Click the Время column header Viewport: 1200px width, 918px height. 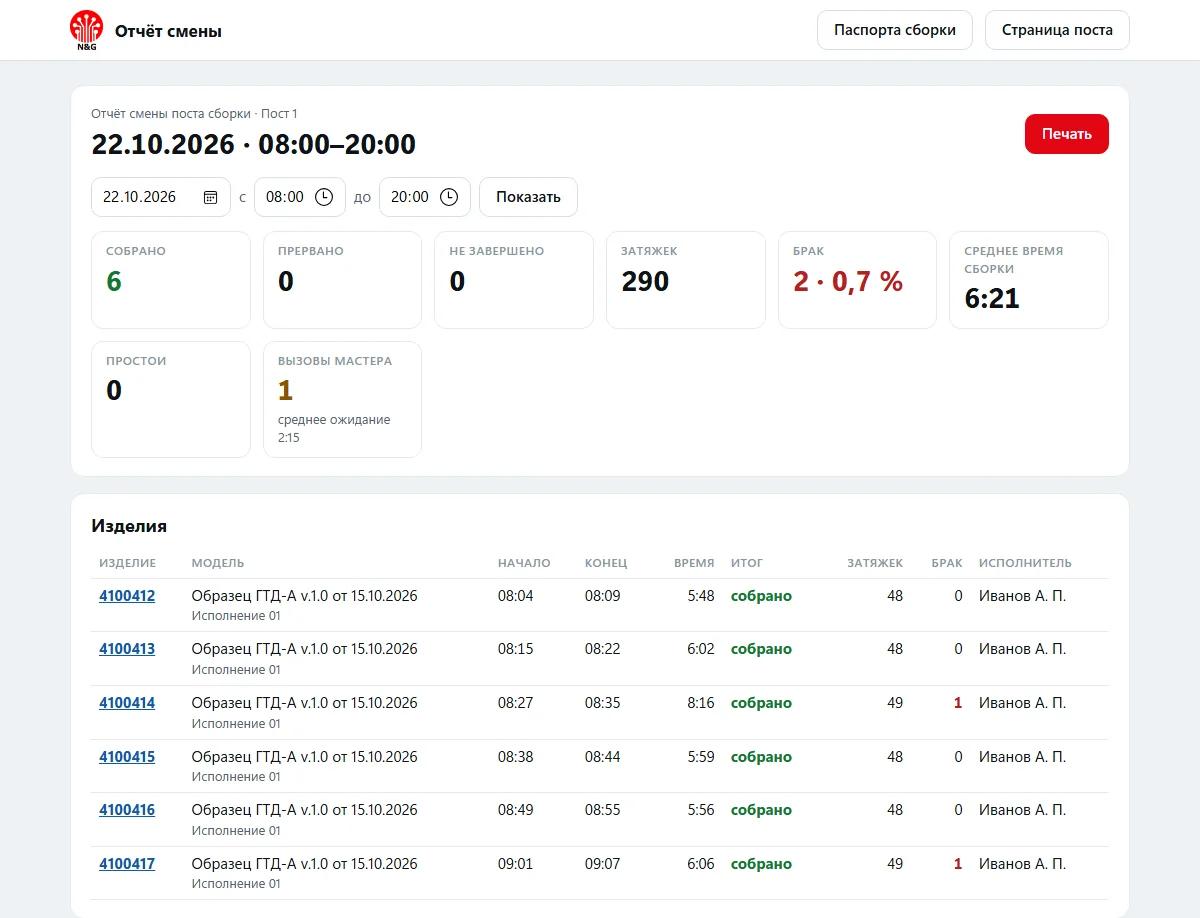pyautogui.click(x=694, y=563)
